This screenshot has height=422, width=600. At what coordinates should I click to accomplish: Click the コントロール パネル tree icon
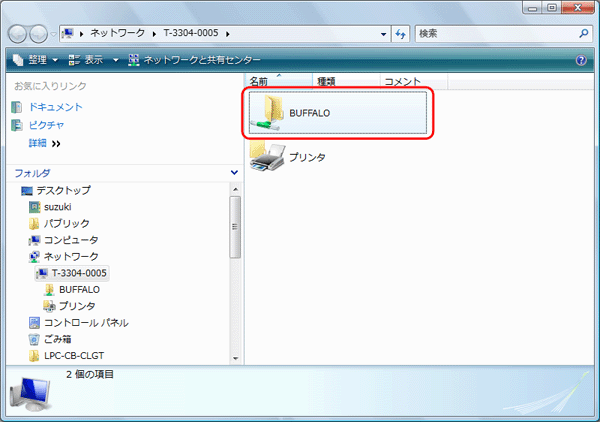[x=34, y=323]
